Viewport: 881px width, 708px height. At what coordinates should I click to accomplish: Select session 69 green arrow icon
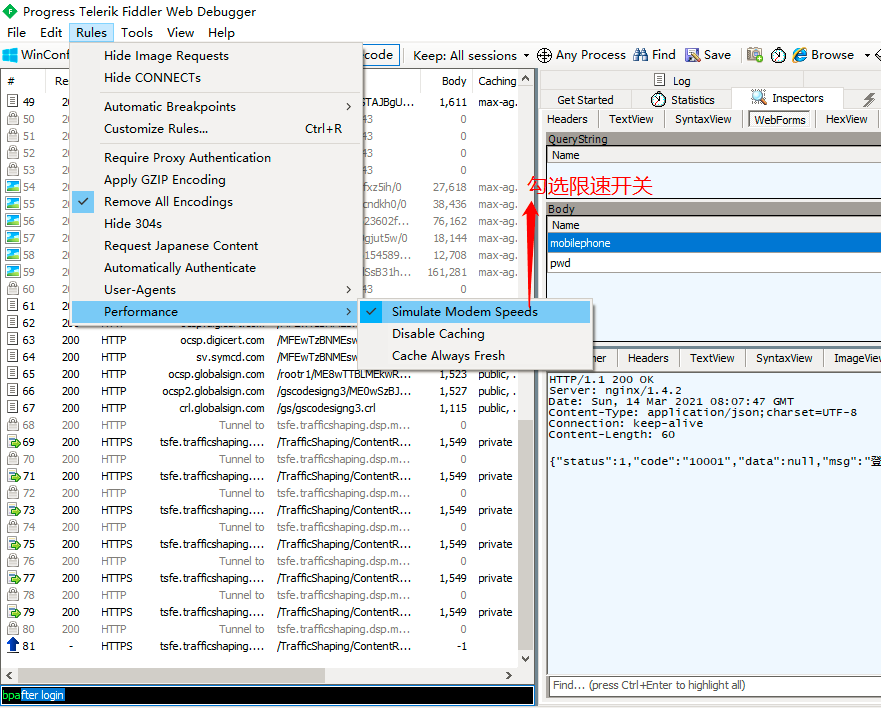(x=13, y=442)
